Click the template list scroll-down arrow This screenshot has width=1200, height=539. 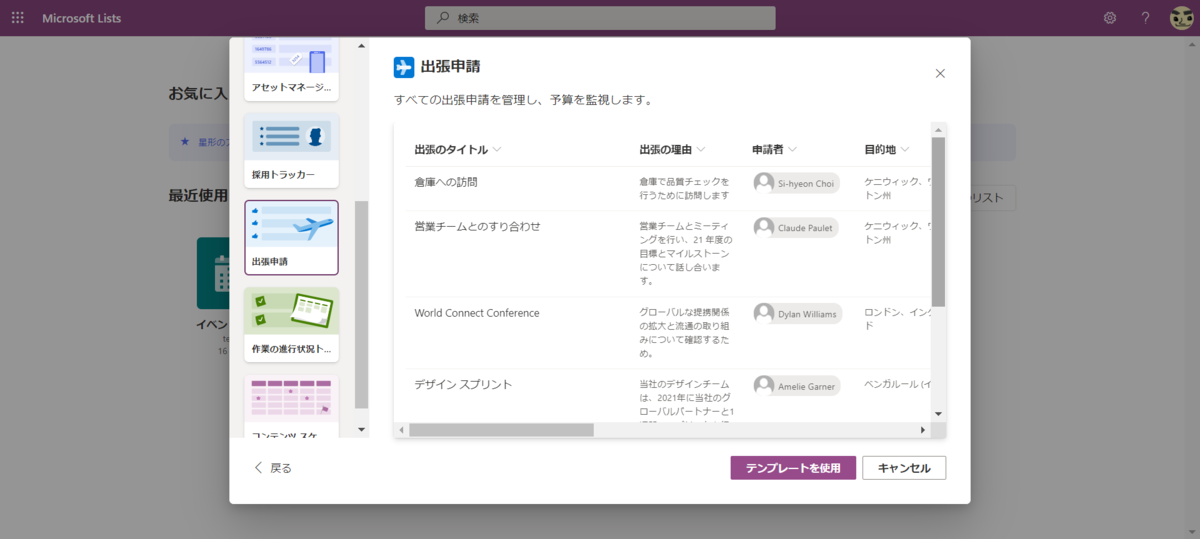tap(362, 431)
